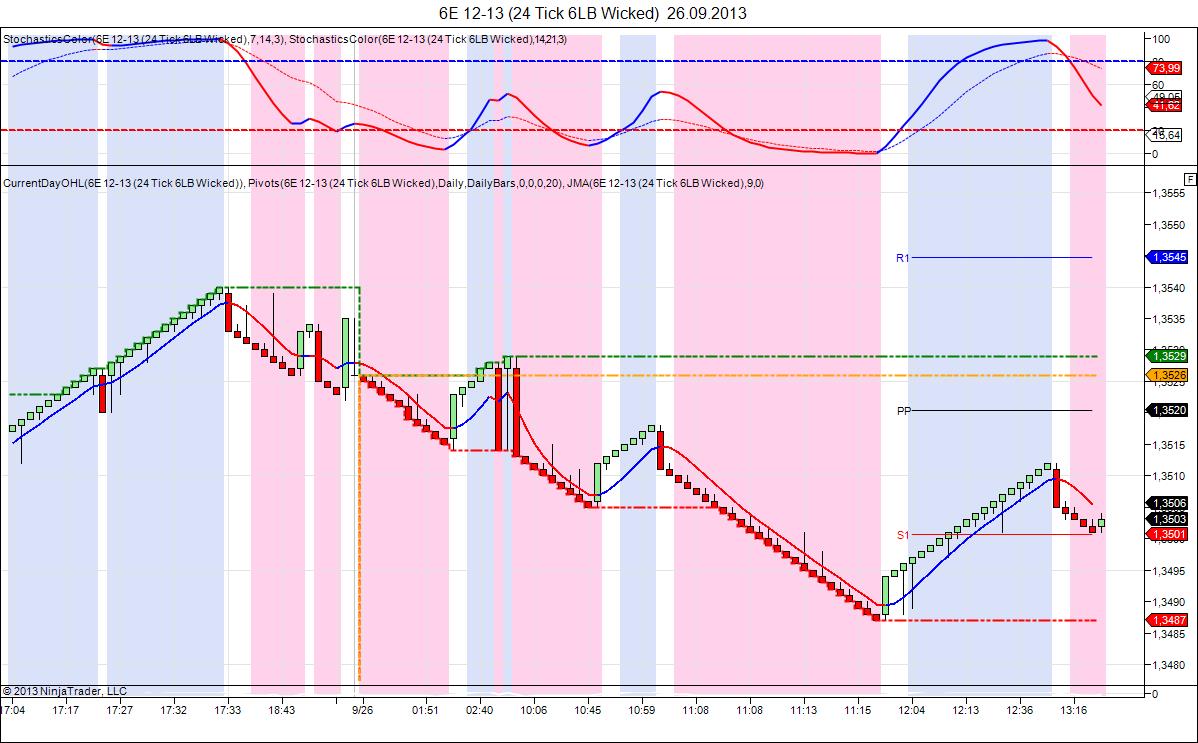The width and height of the screenshot is (1198, 743).
Task: Click the 1,3535 price axis label
Action: [x=1169, y=319]
